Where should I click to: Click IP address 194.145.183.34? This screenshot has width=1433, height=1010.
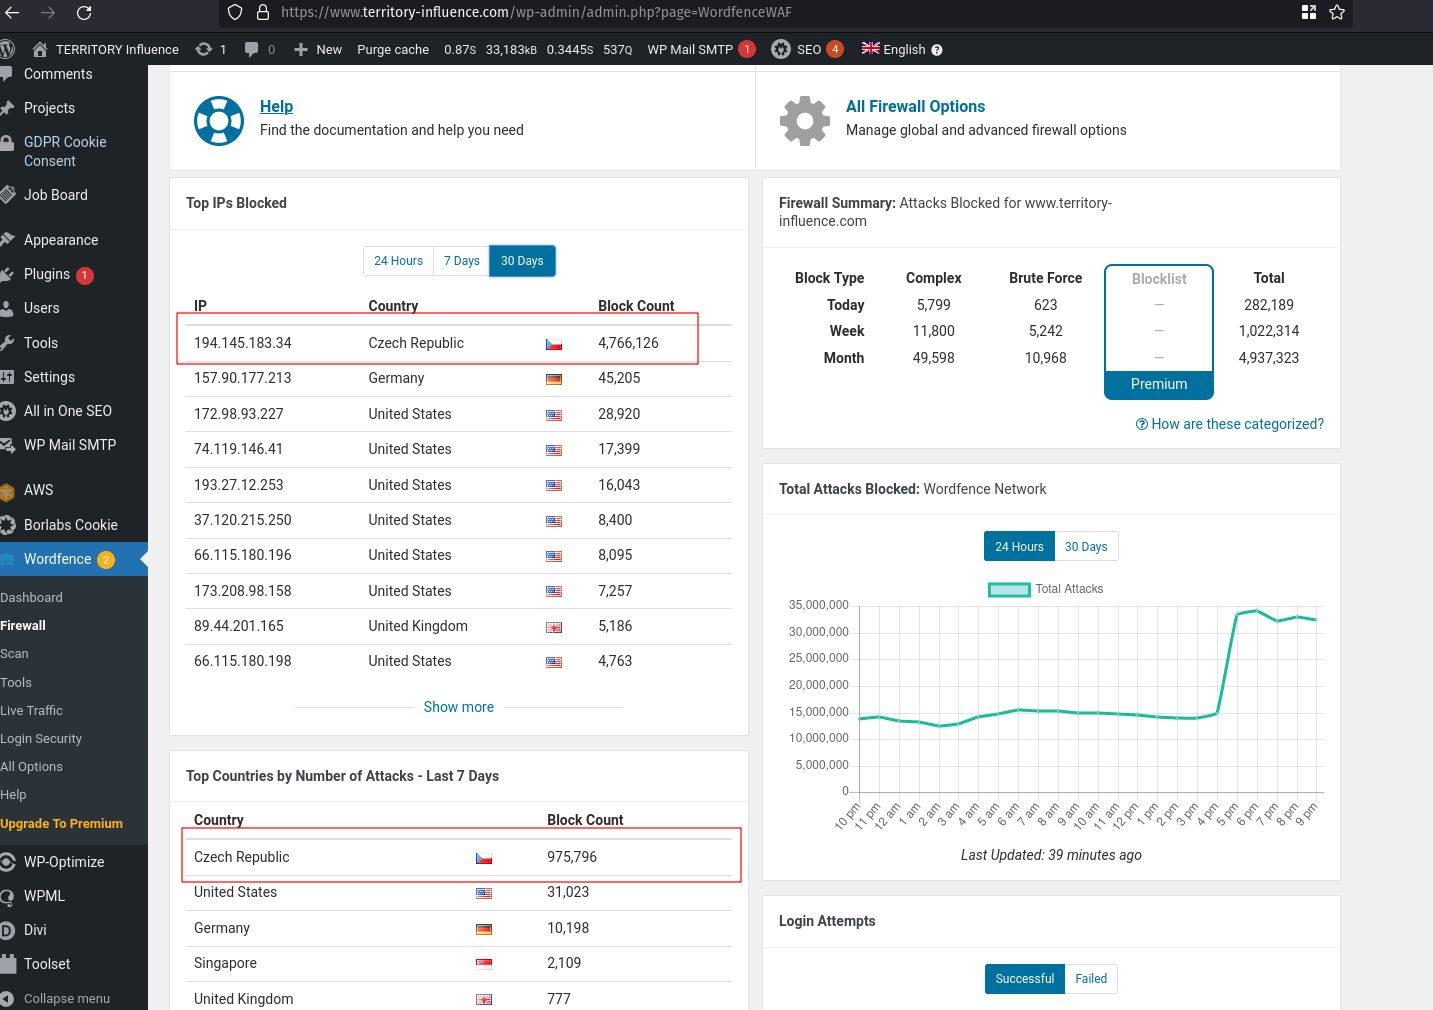(243, 343)
